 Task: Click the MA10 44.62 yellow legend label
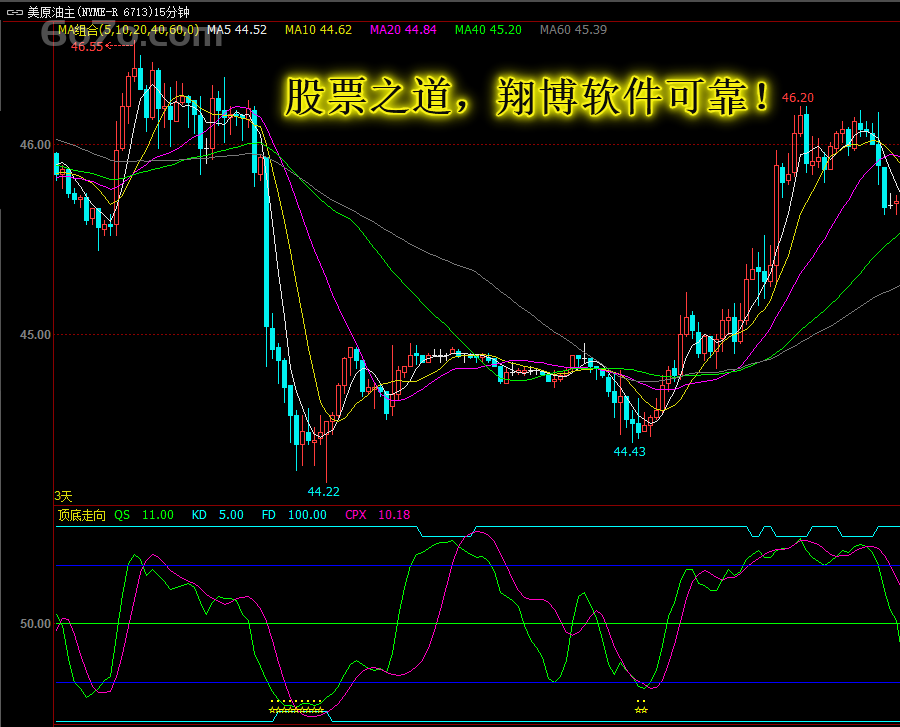(x=318, y=30)
